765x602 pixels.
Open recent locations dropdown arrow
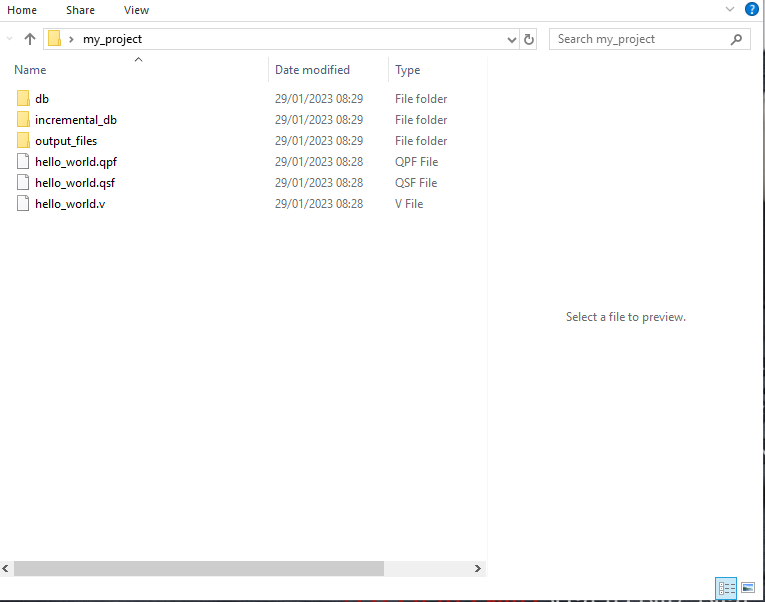tap(9, 39)
